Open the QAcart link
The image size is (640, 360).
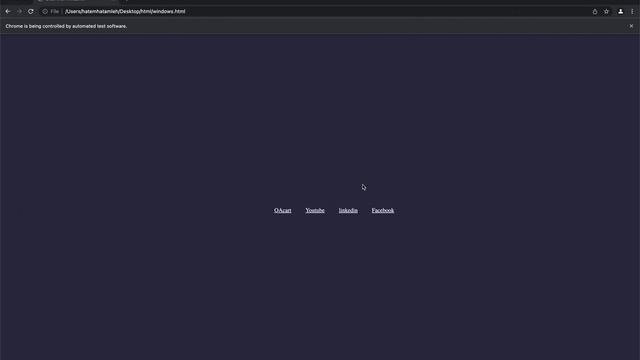click(282, 210)
